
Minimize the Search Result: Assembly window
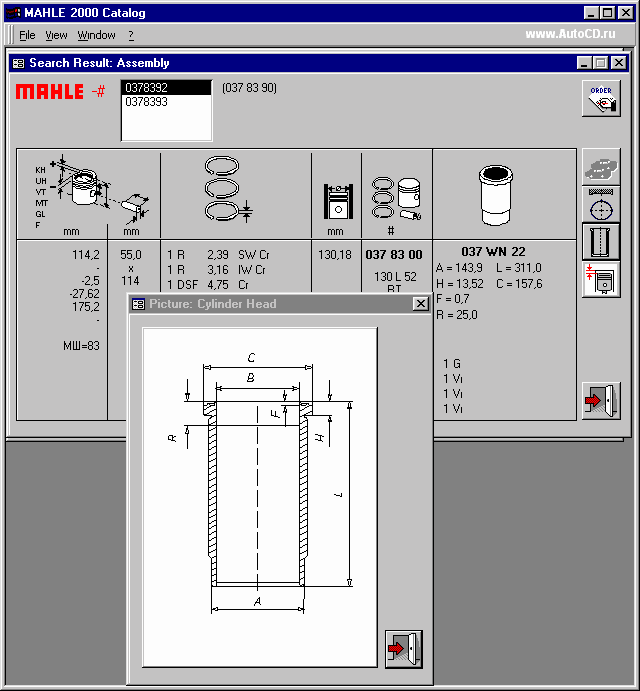click(x=584, y=63)
